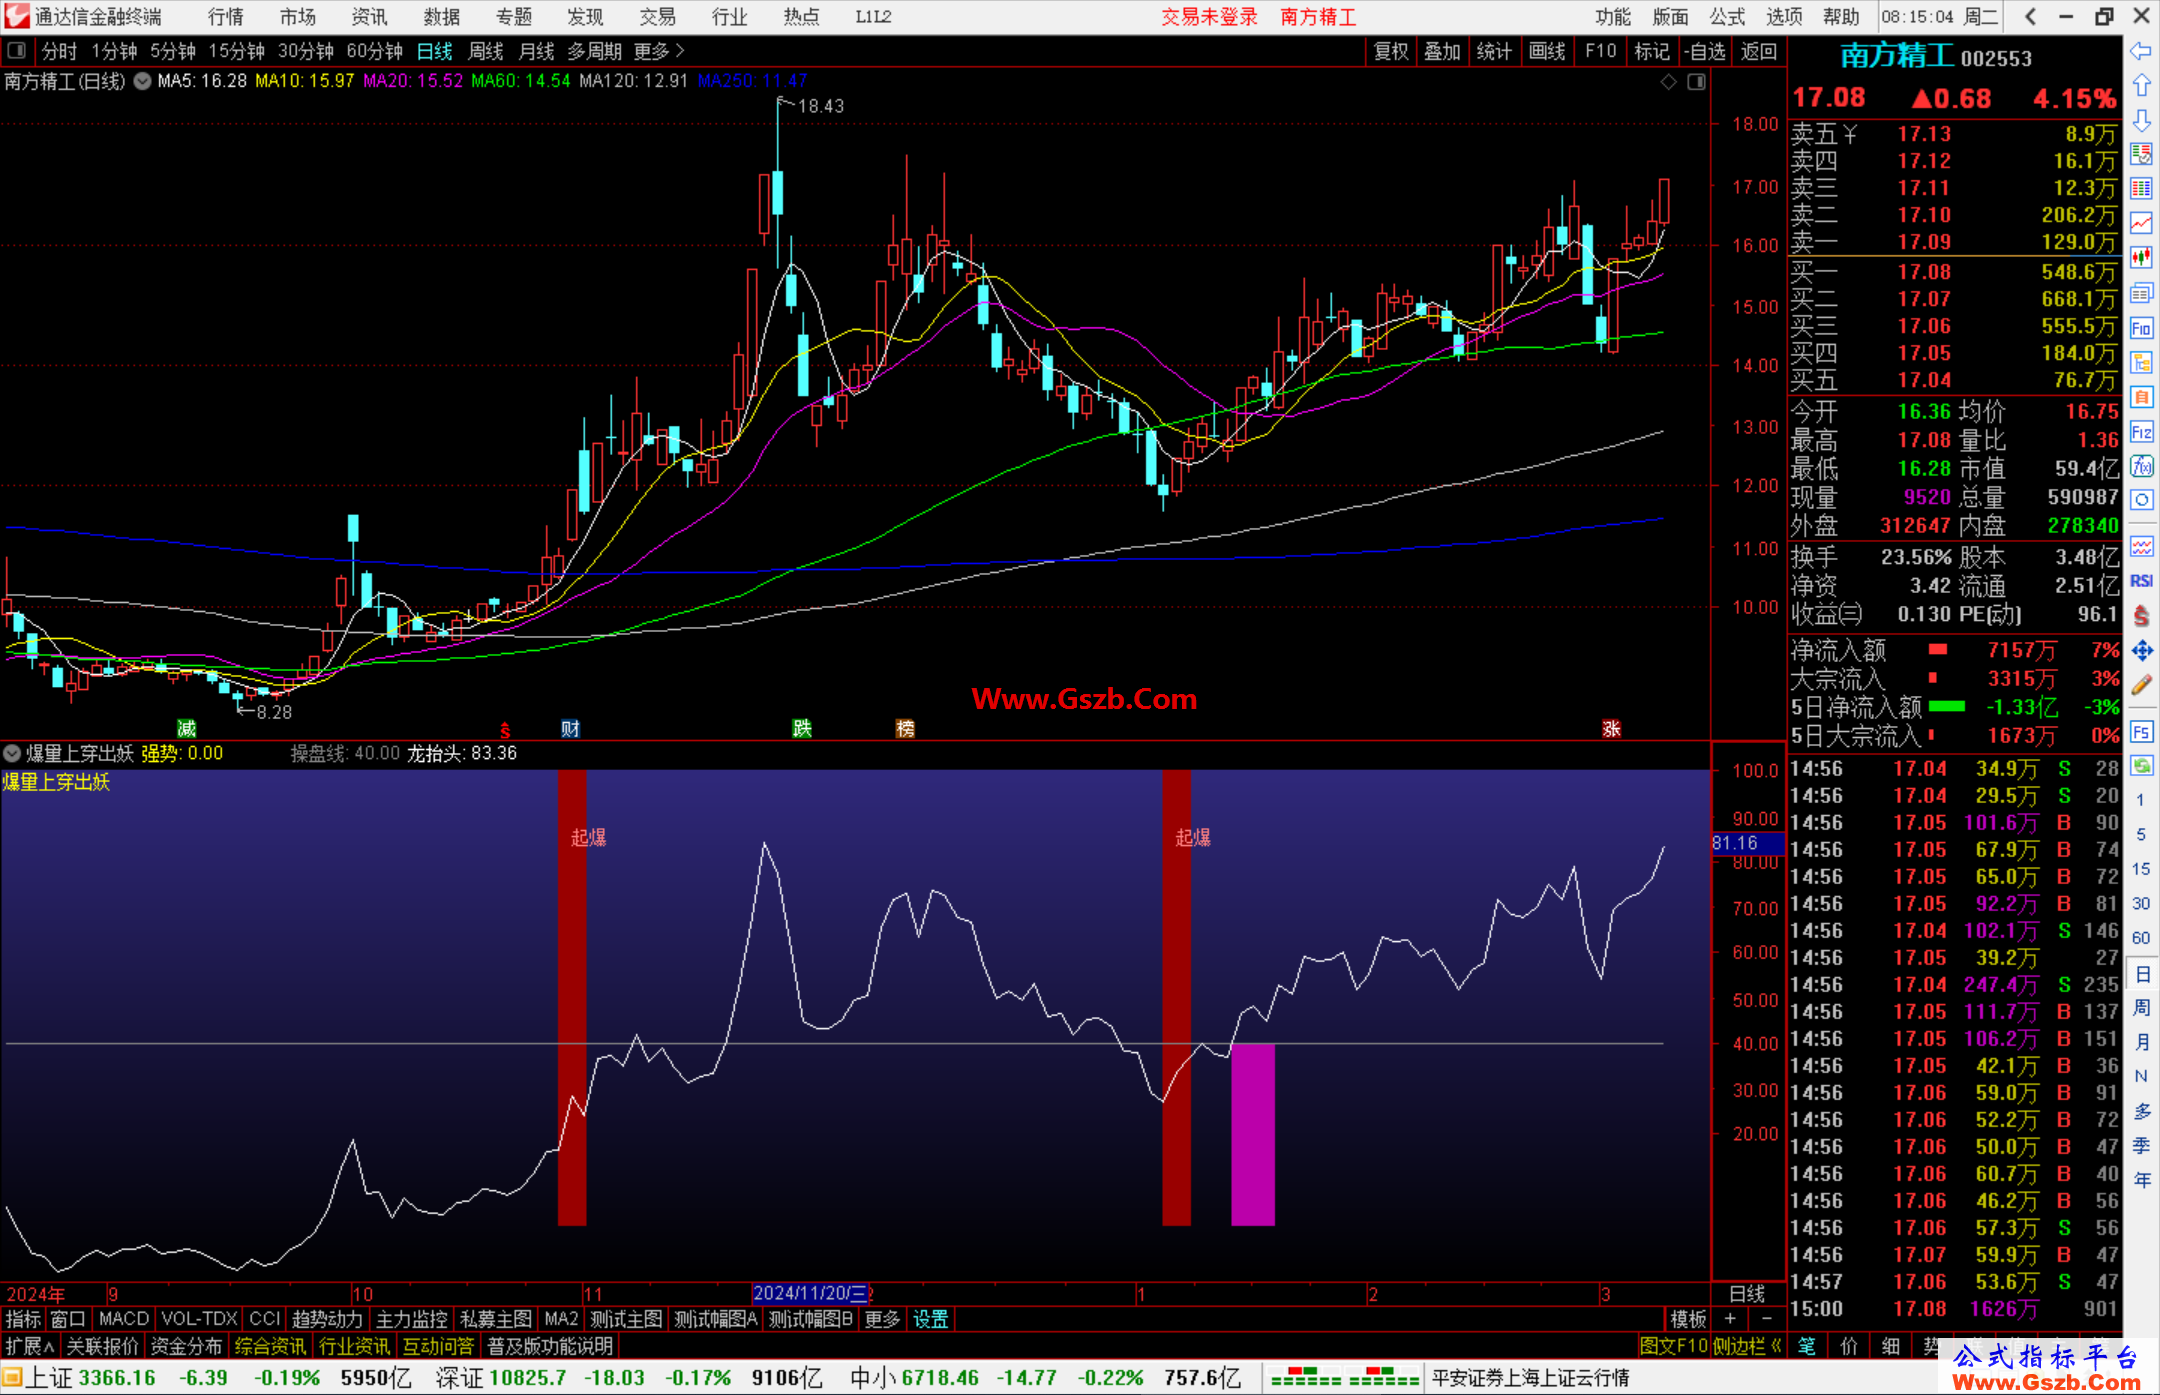Collapse the 侧边栏 sidebar
2160x1395 pixels.
click(x=1748, y=1346)
